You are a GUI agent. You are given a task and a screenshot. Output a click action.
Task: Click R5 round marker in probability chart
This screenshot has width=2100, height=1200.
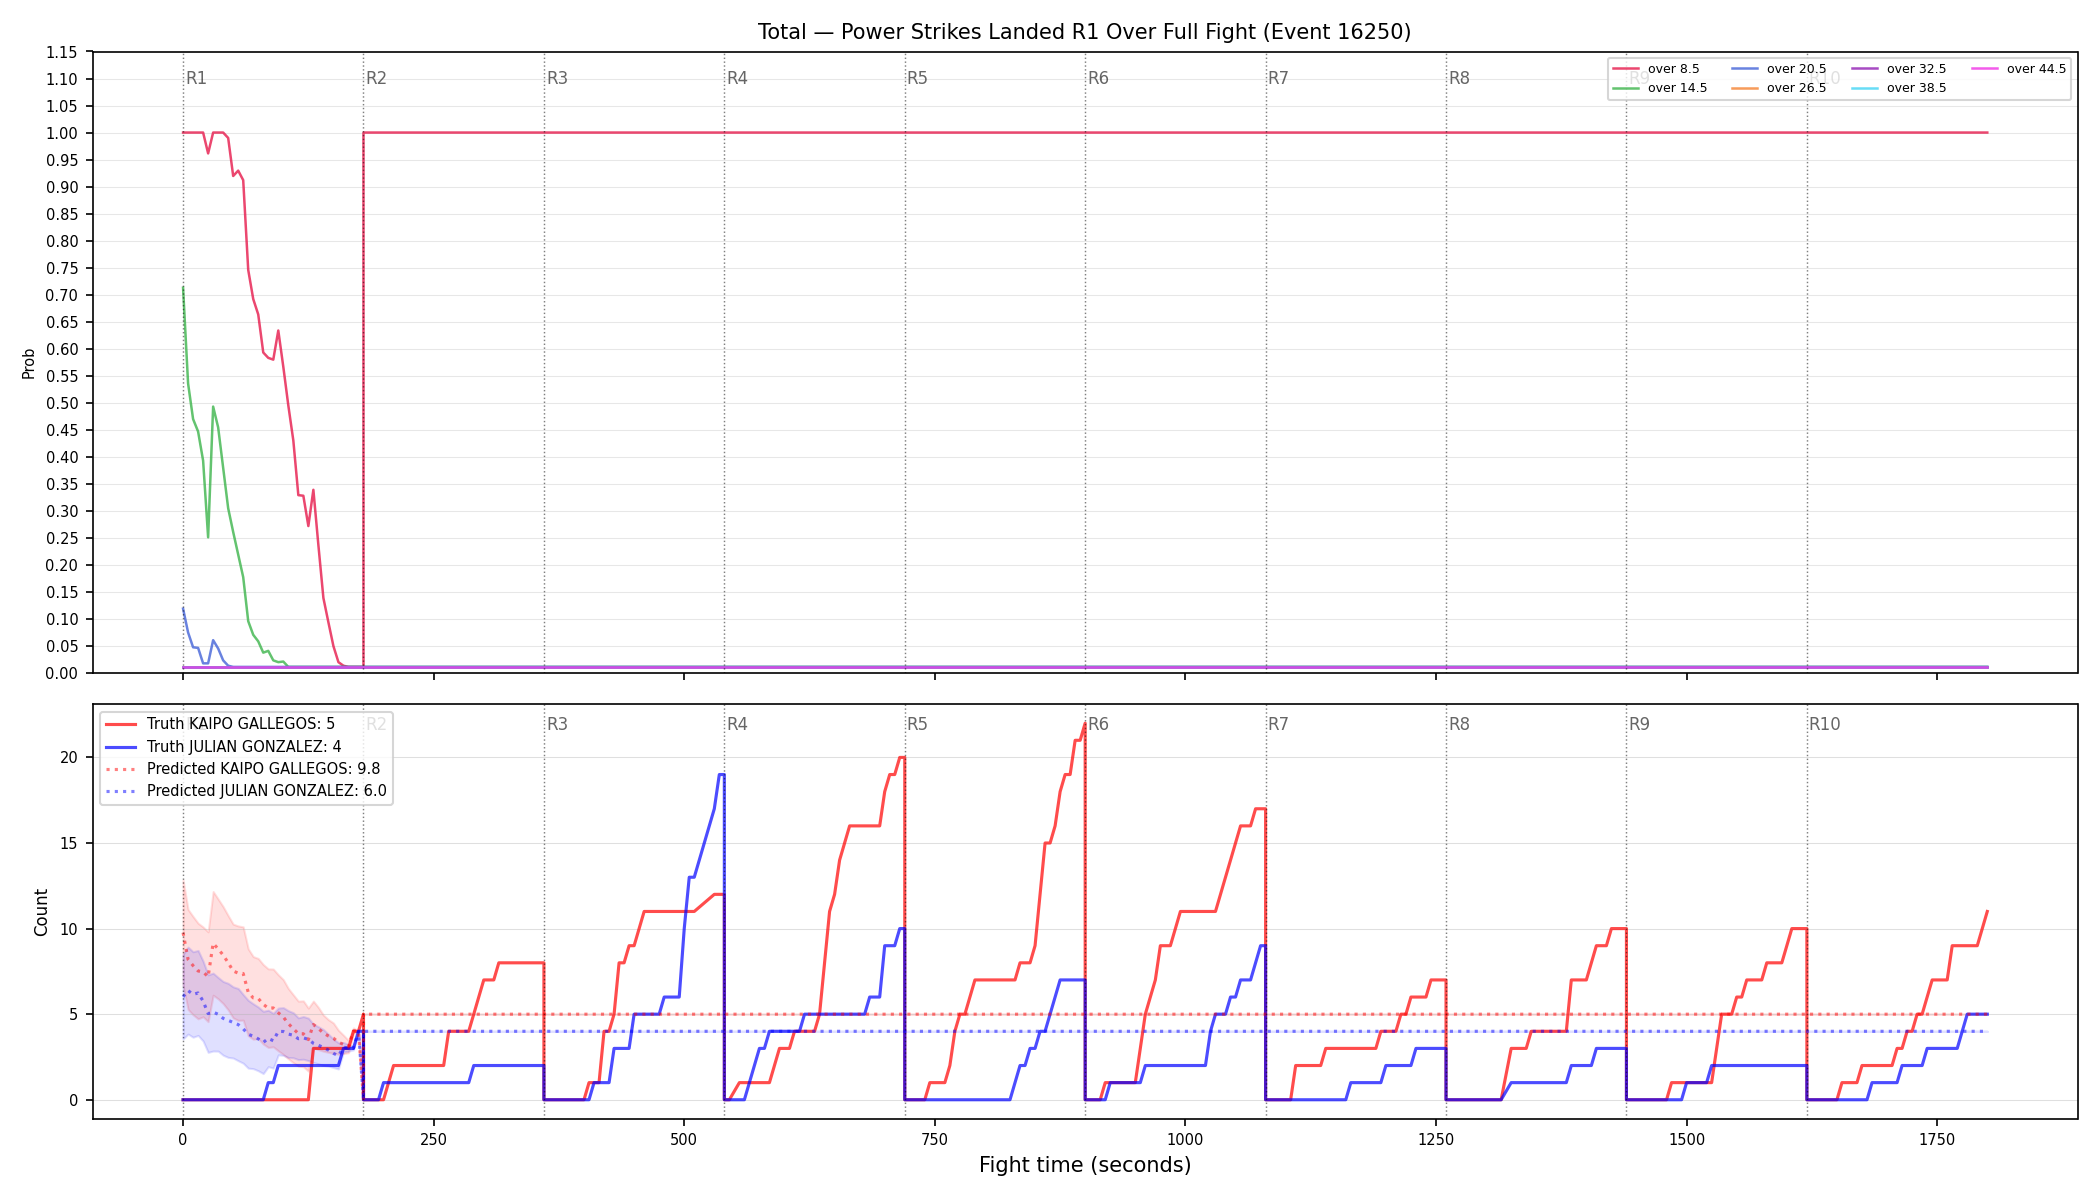(917, 78)
